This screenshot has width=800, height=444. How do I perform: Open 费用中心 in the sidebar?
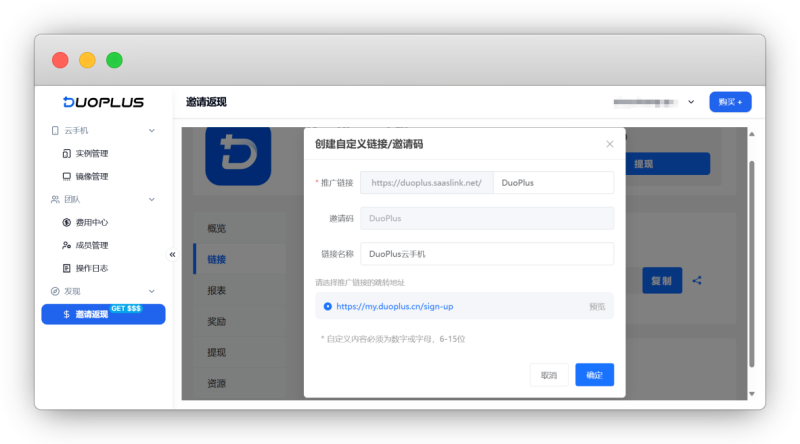click(92, 223)
